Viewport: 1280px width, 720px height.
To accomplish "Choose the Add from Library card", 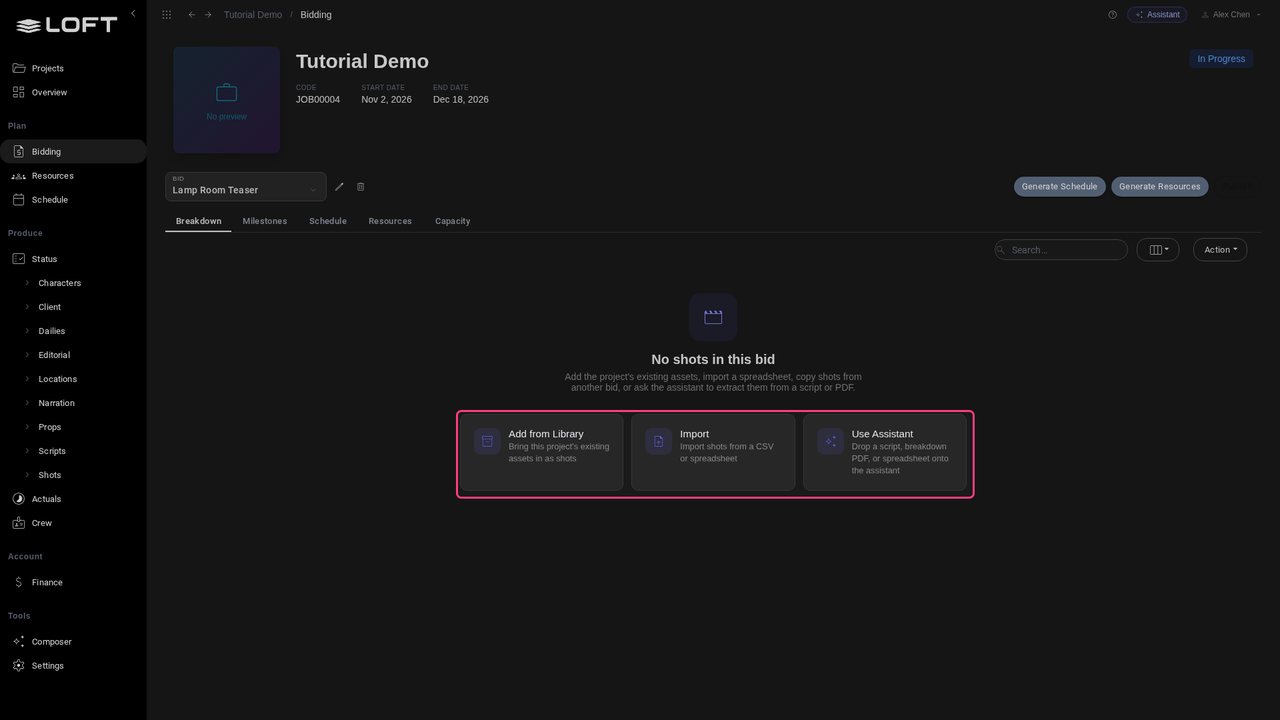I will click(542, 453).
